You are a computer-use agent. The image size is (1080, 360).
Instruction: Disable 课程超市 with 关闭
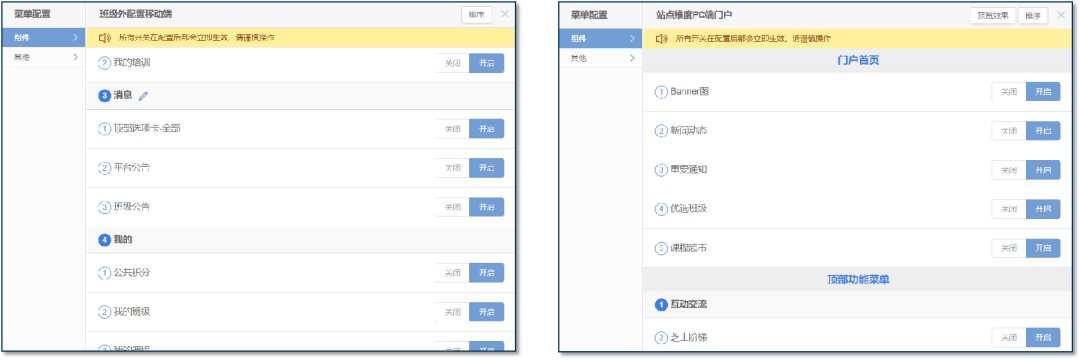(1009, 248)
